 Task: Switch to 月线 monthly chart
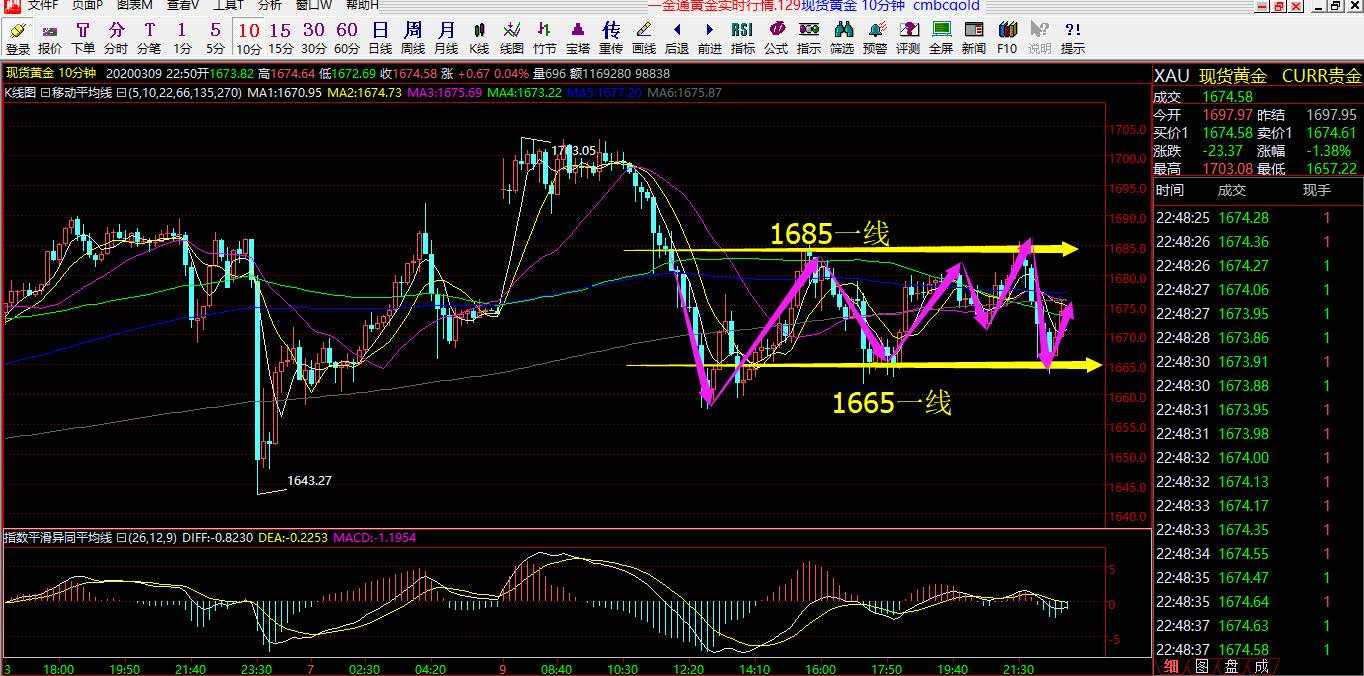[446, 38]
